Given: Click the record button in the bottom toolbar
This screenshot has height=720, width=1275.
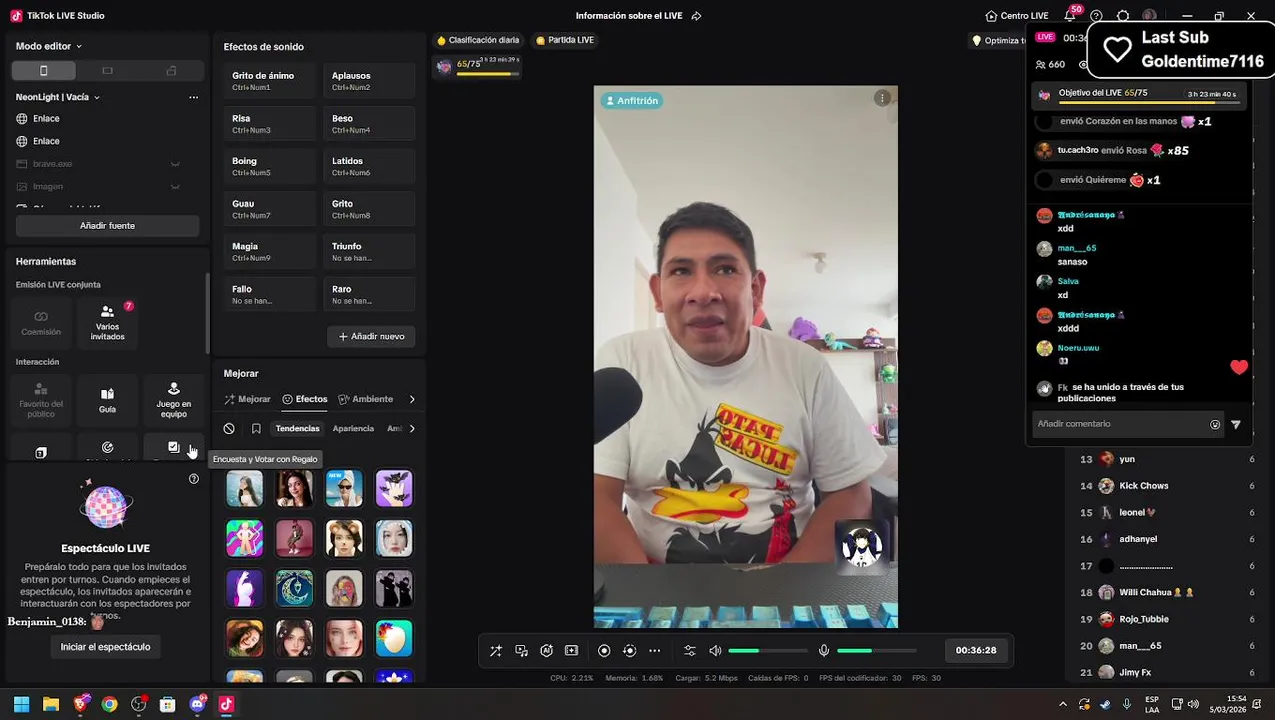Looking at the screenshot, I should coord(604,650).
